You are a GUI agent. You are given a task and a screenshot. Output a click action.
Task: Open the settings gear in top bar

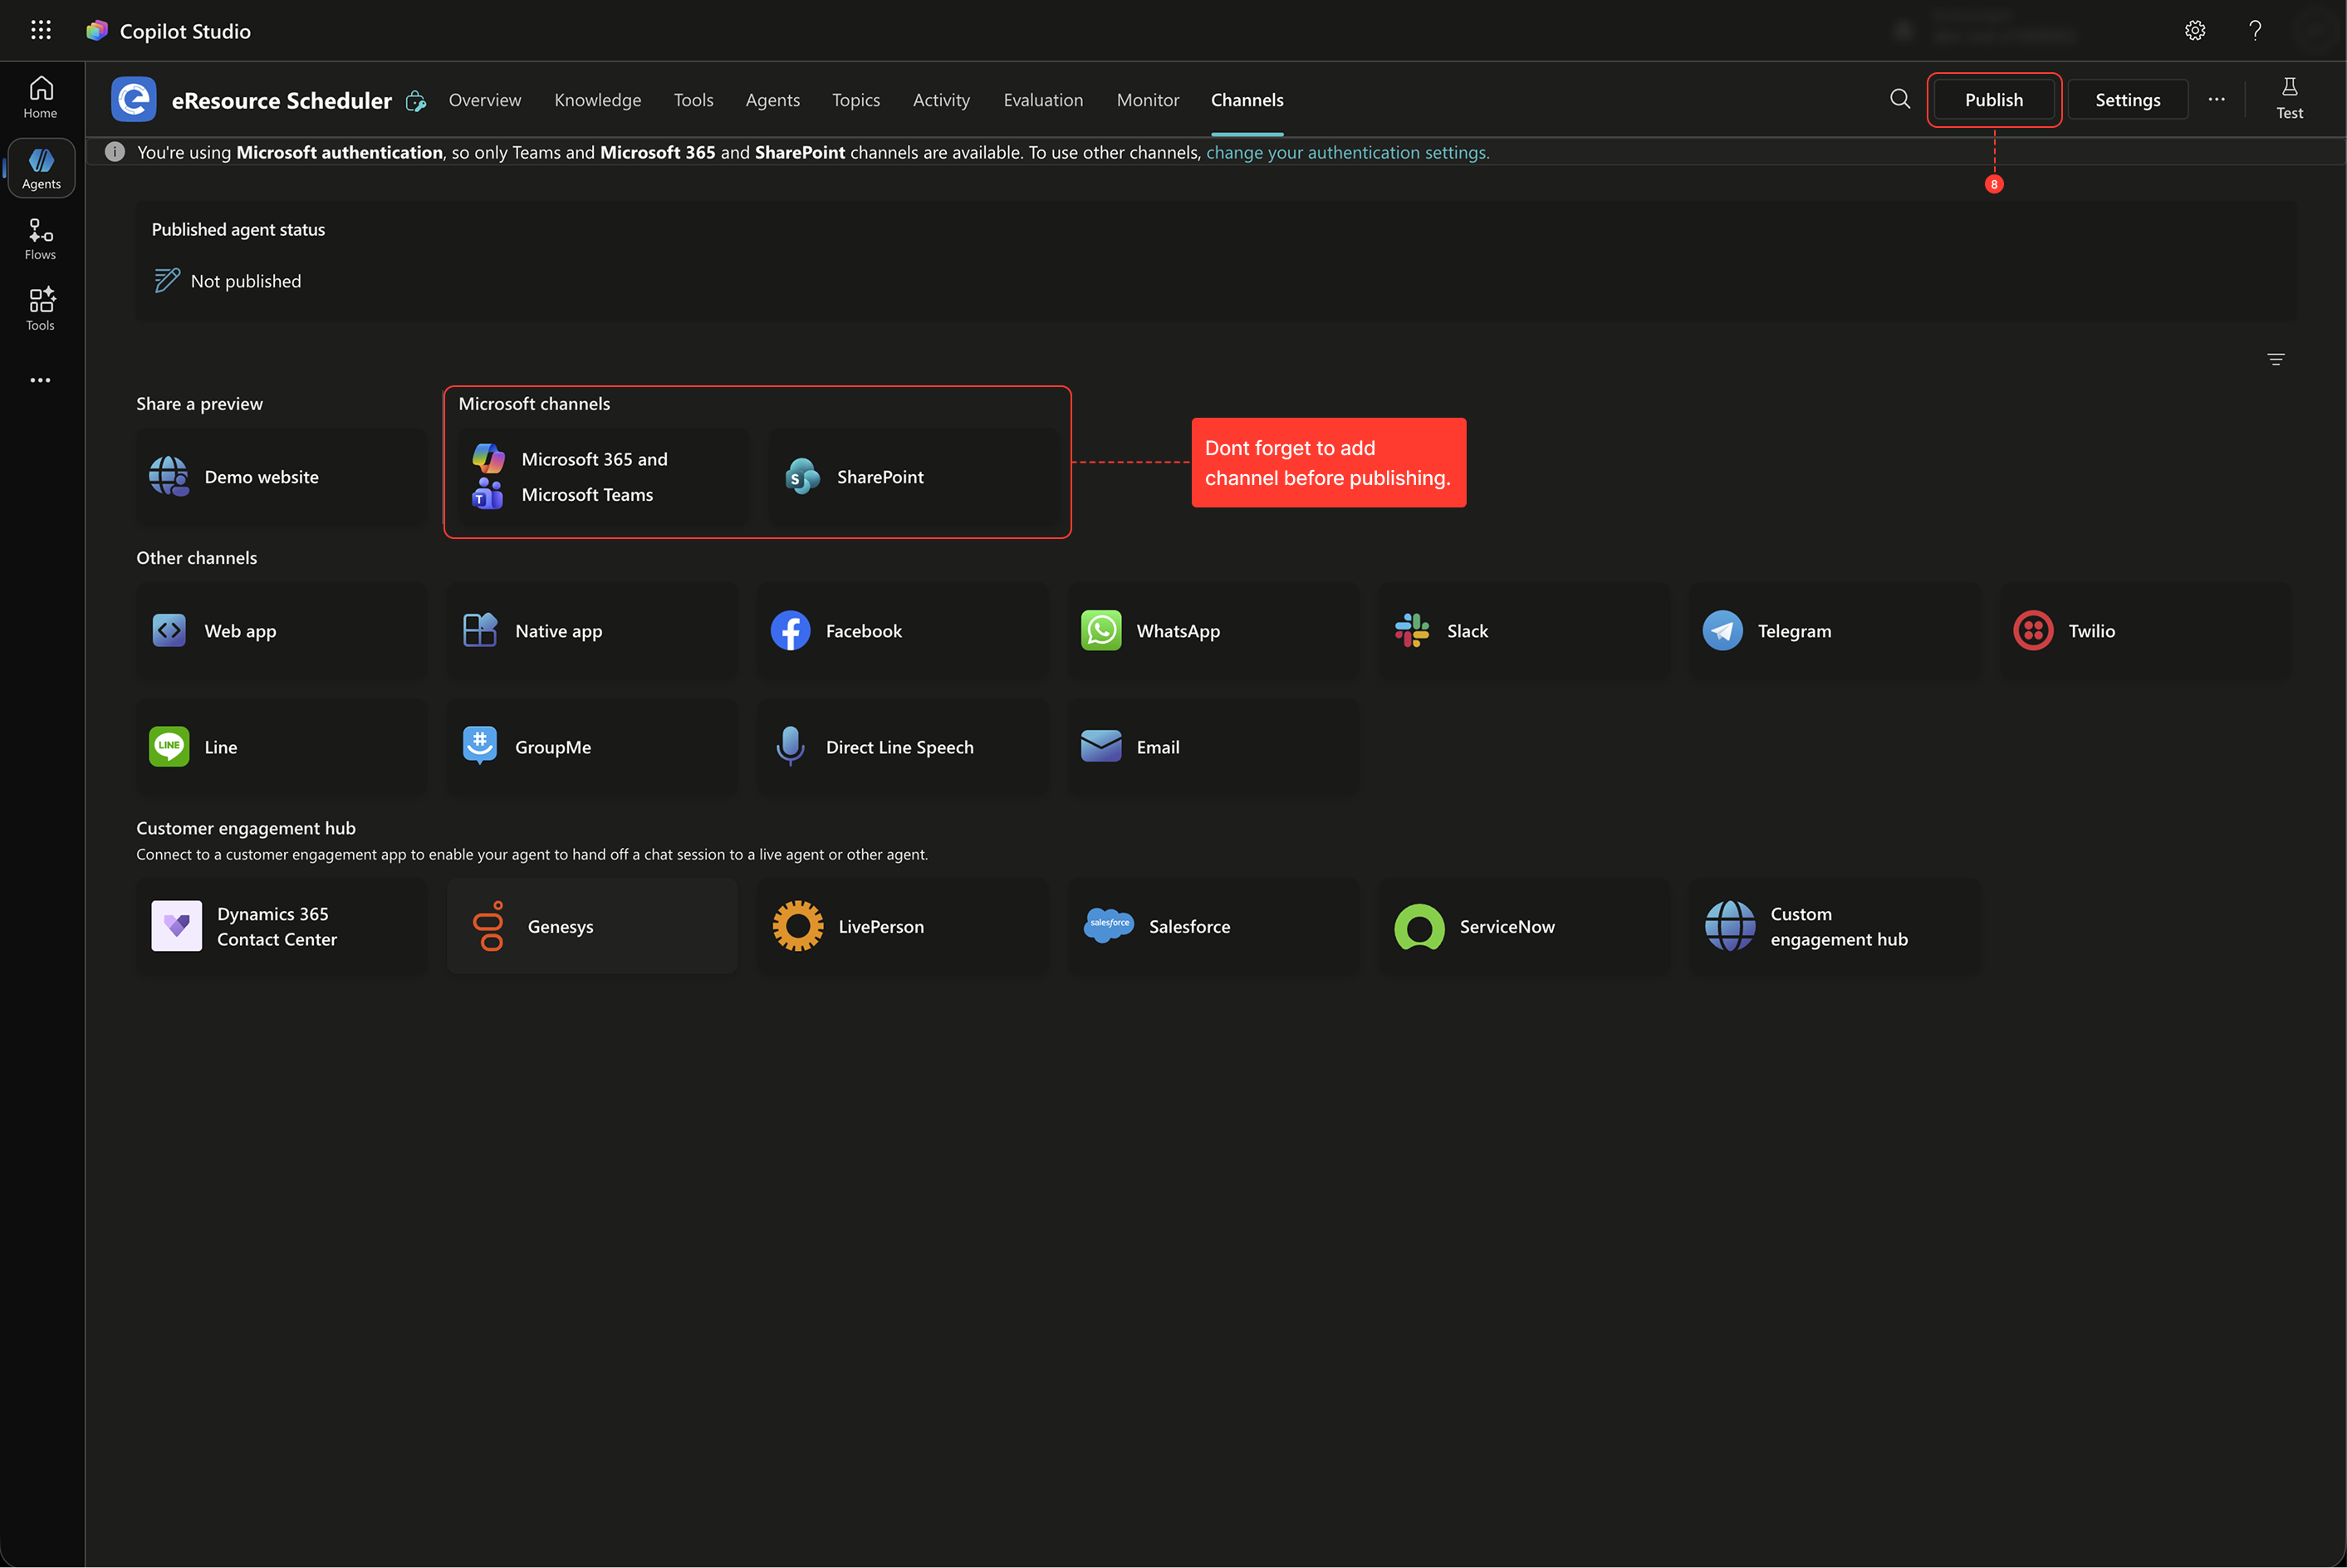(x=2195, y=30)
